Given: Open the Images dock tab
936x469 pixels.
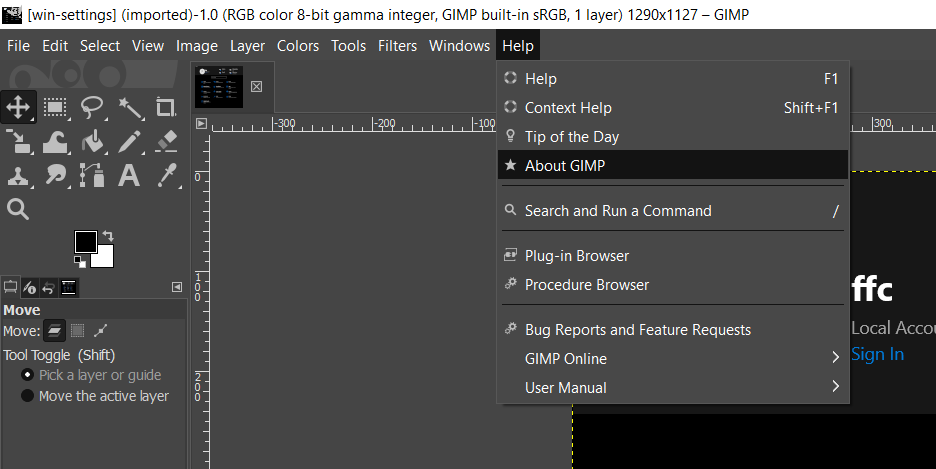Looking at the screenshot, I should coord(69,288).
